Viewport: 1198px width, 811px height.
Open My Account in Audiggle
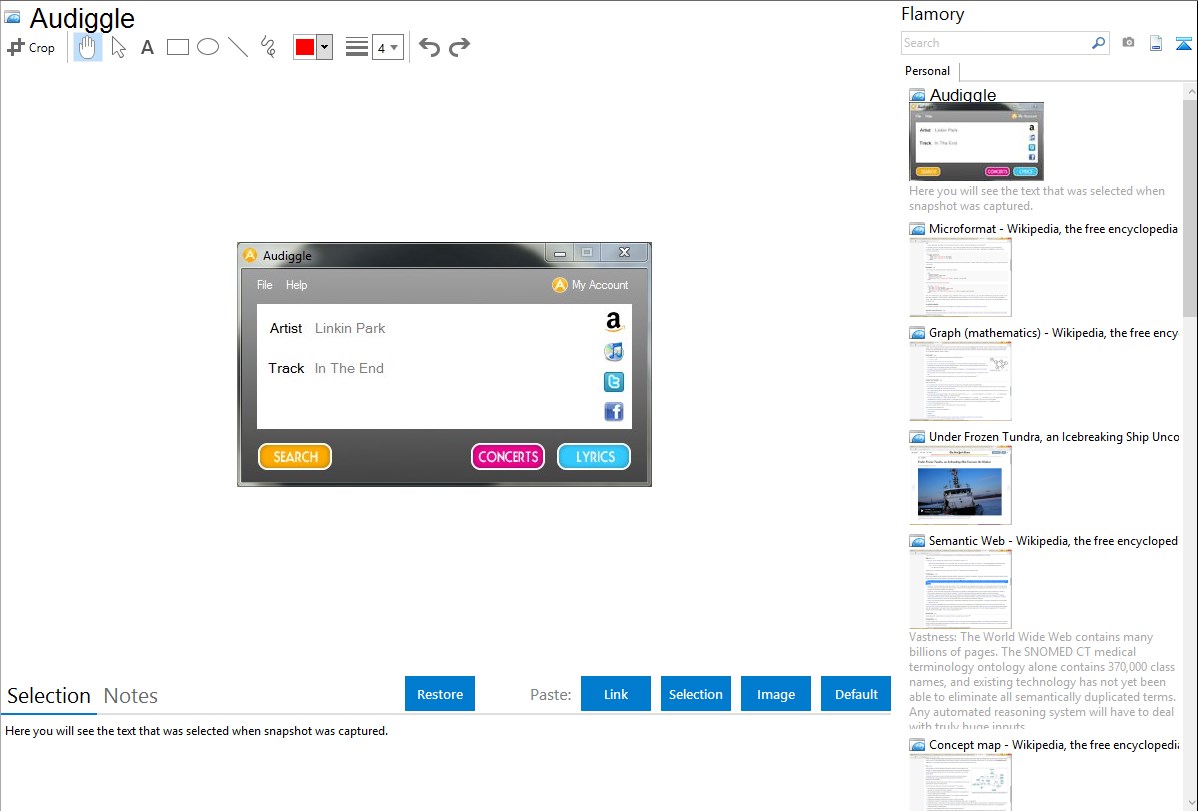click(590, 285)
